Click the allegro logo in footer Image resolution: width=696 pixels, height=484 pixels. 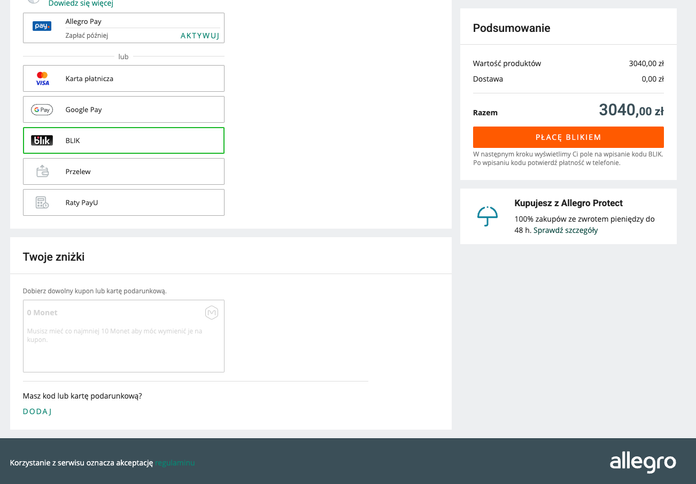643,463
